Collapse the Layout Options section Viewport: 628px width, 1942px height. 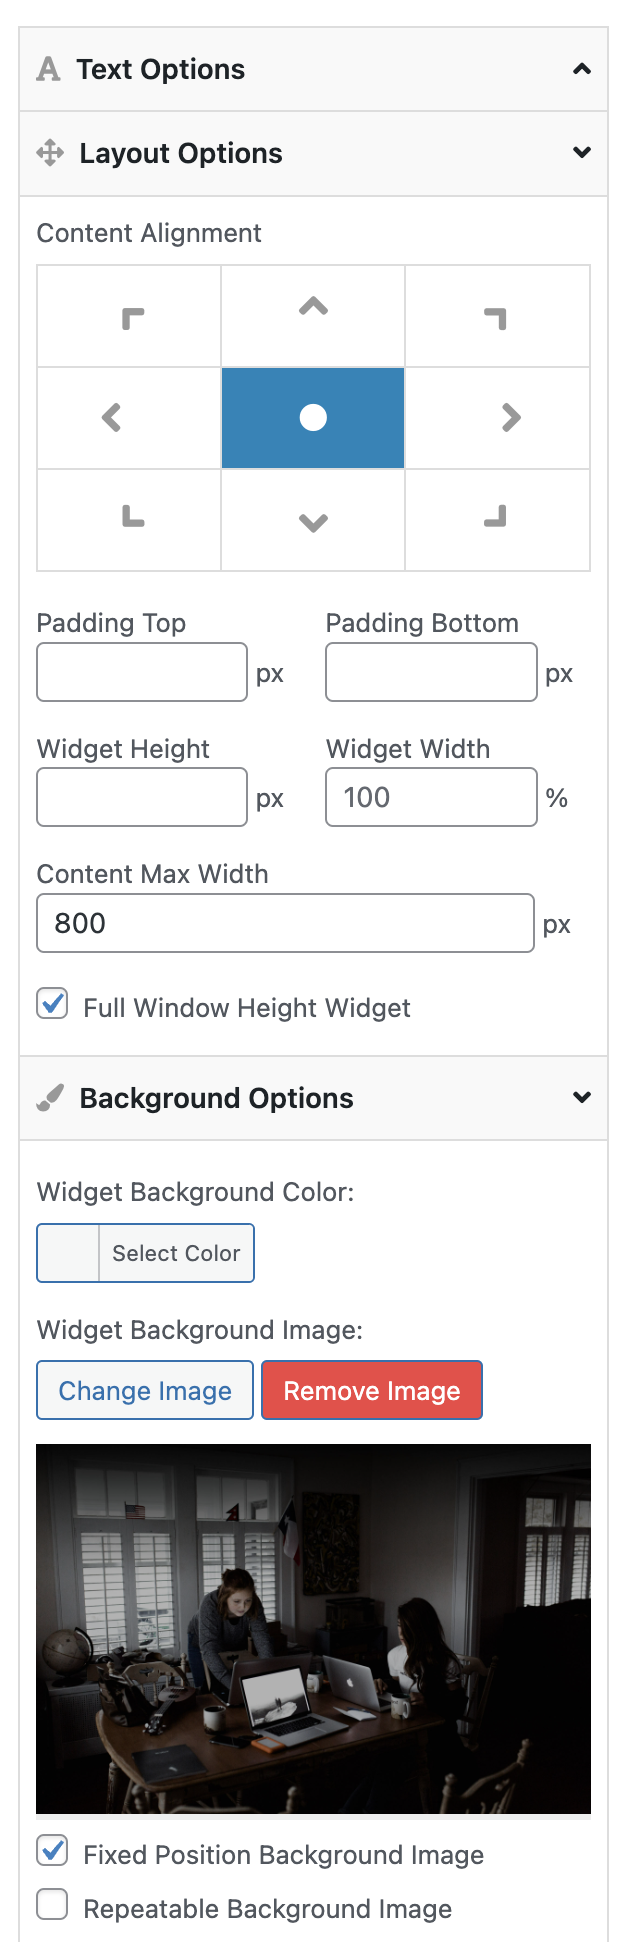tap(313, 153)
